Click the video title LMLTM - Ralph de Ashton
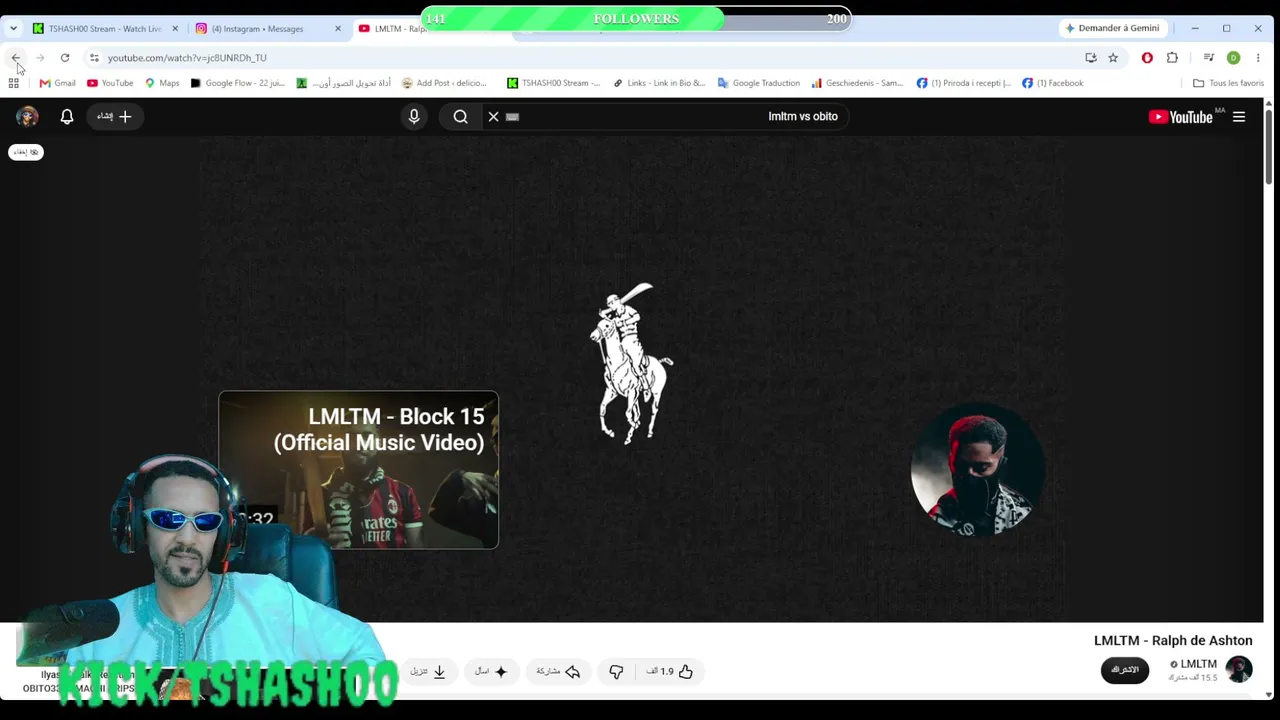 1173,641
